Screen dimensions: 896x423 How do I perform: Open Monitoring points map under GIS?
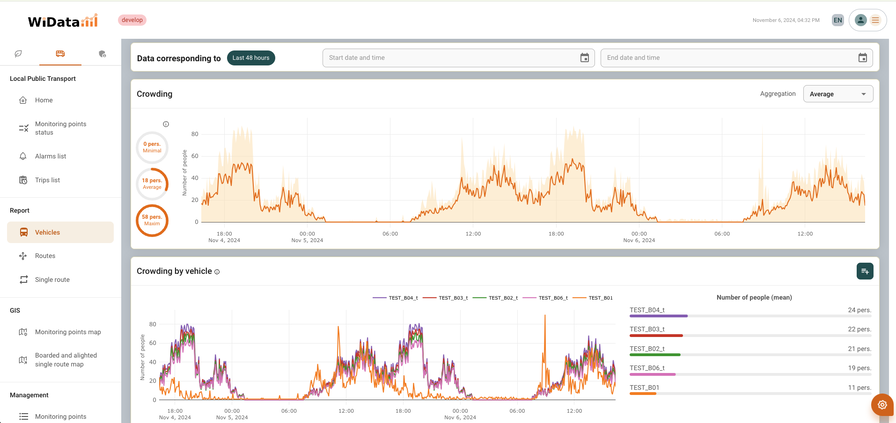[x=60, y=332]
